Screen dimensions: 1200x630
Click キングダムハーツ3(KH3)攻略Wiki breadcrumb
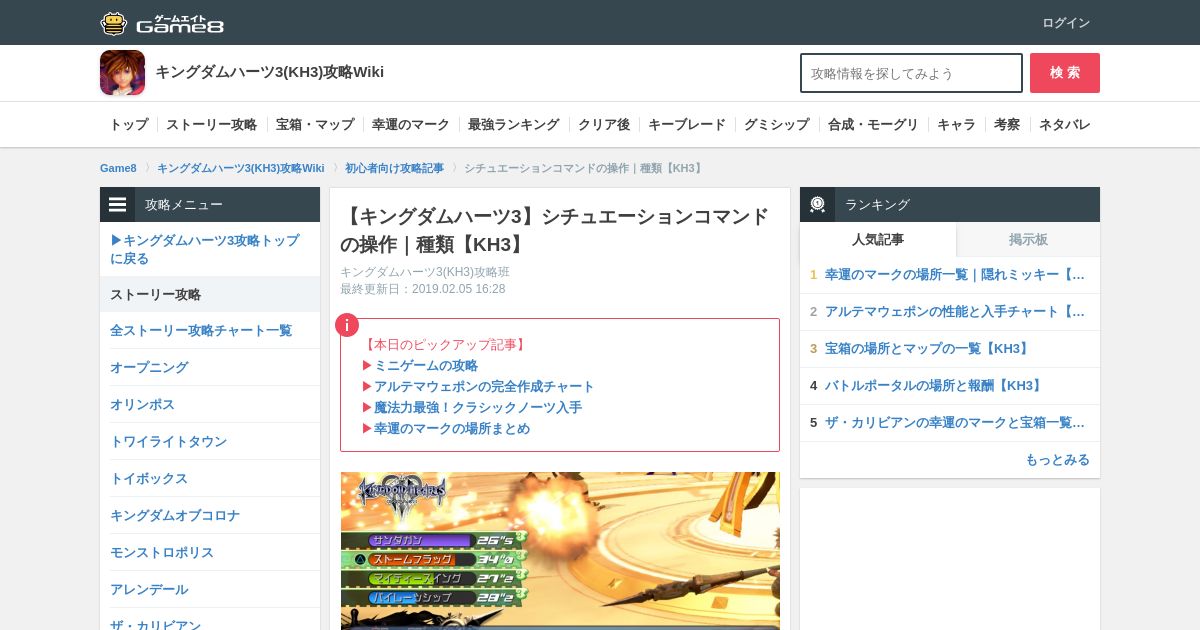tap(241, 168)
